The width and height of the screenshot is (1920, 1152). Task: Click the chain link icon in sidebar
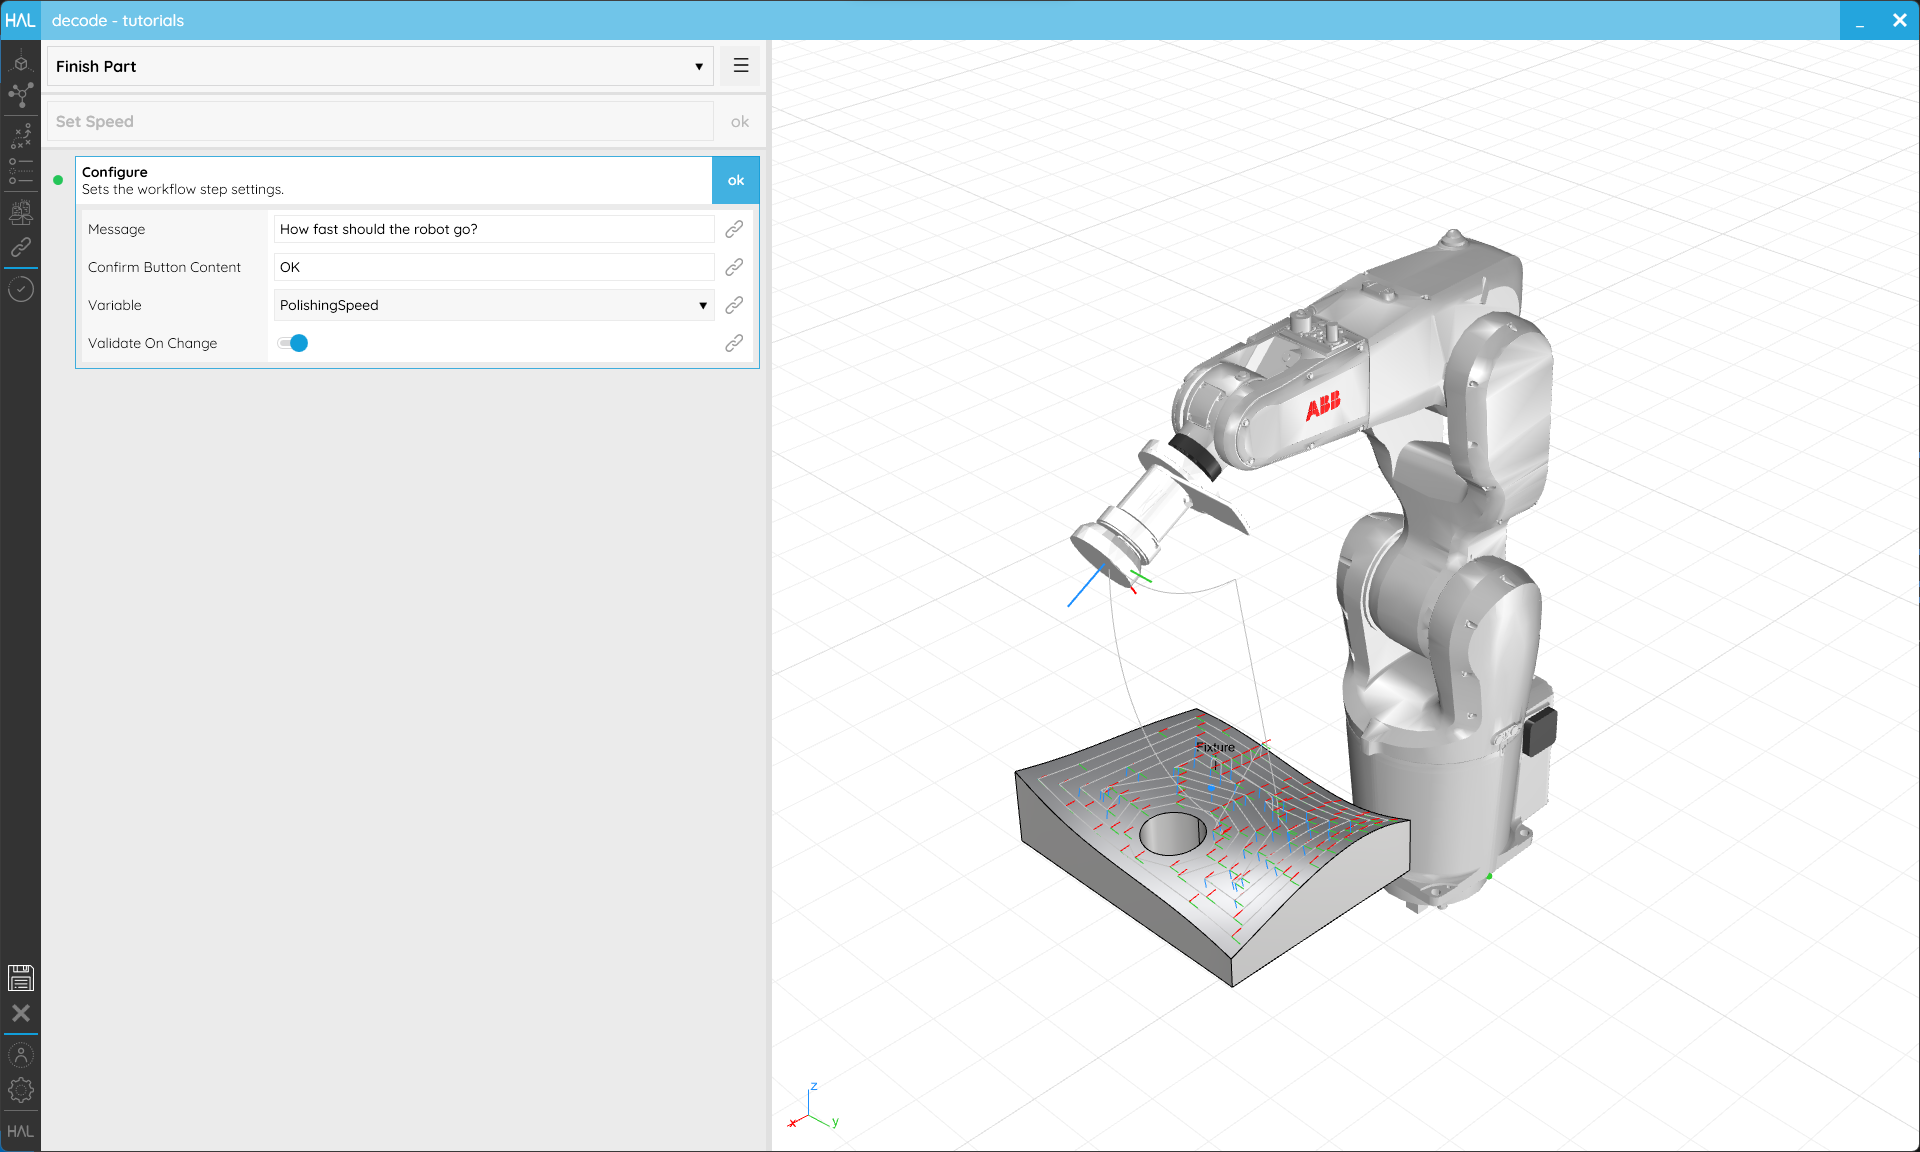(x=20, y=247)
